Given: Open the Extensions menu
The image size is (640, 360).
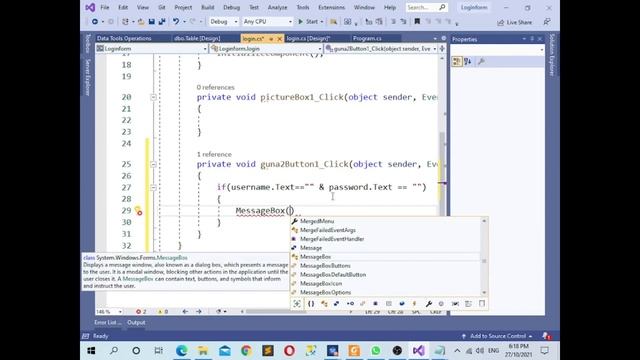Looking at the screenshot, I should [331, 7].
